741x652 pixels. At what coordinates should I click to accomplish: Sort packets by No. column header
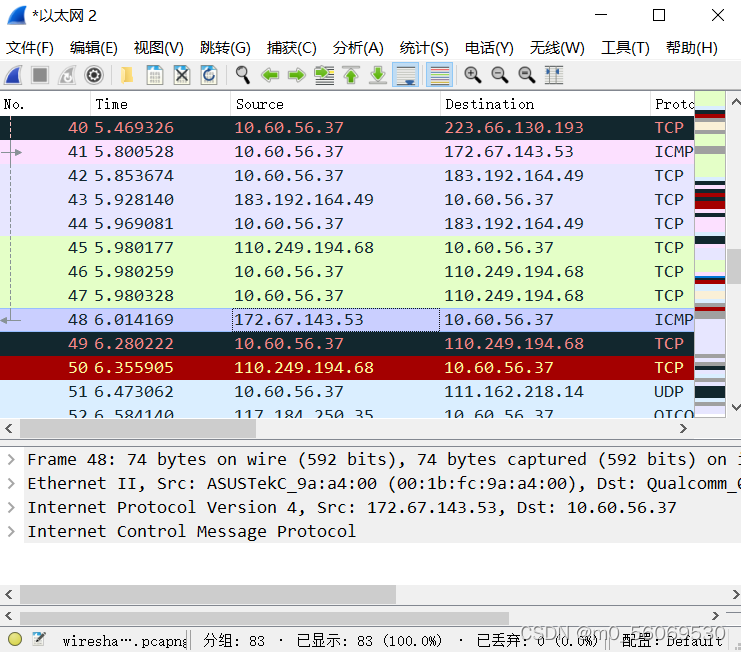tap(45, 104)
